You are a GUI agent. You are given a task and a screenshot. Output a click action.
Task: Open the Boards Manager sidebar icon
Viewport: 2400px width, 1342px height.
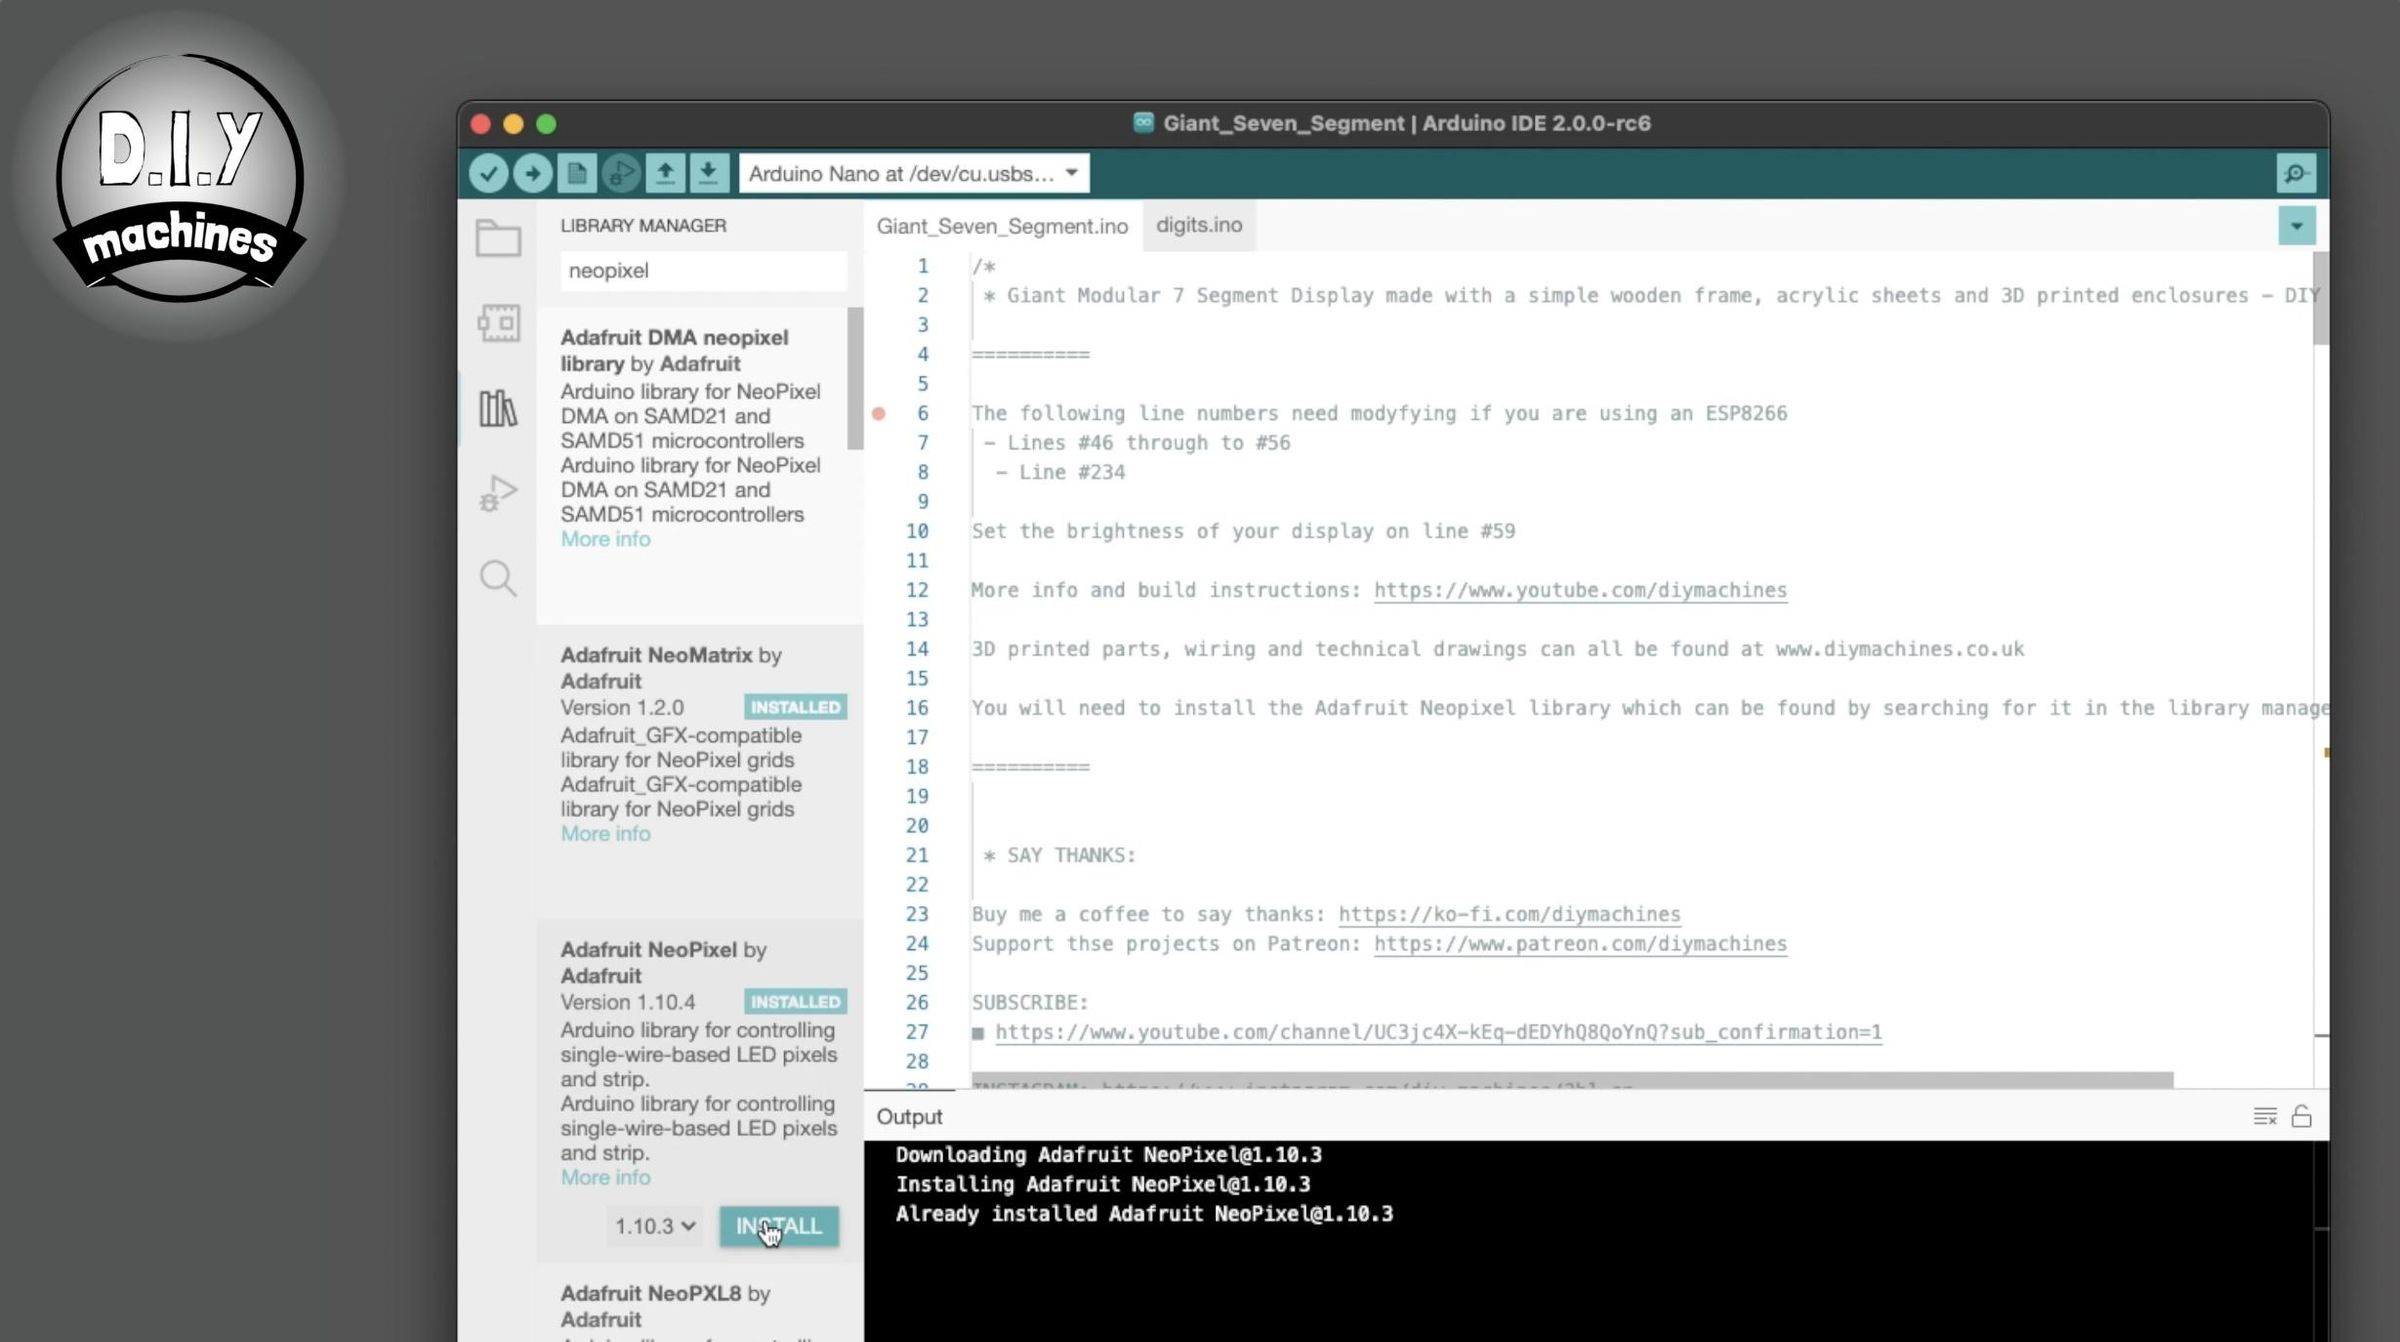pyautogui.click(x=498, y=323)
